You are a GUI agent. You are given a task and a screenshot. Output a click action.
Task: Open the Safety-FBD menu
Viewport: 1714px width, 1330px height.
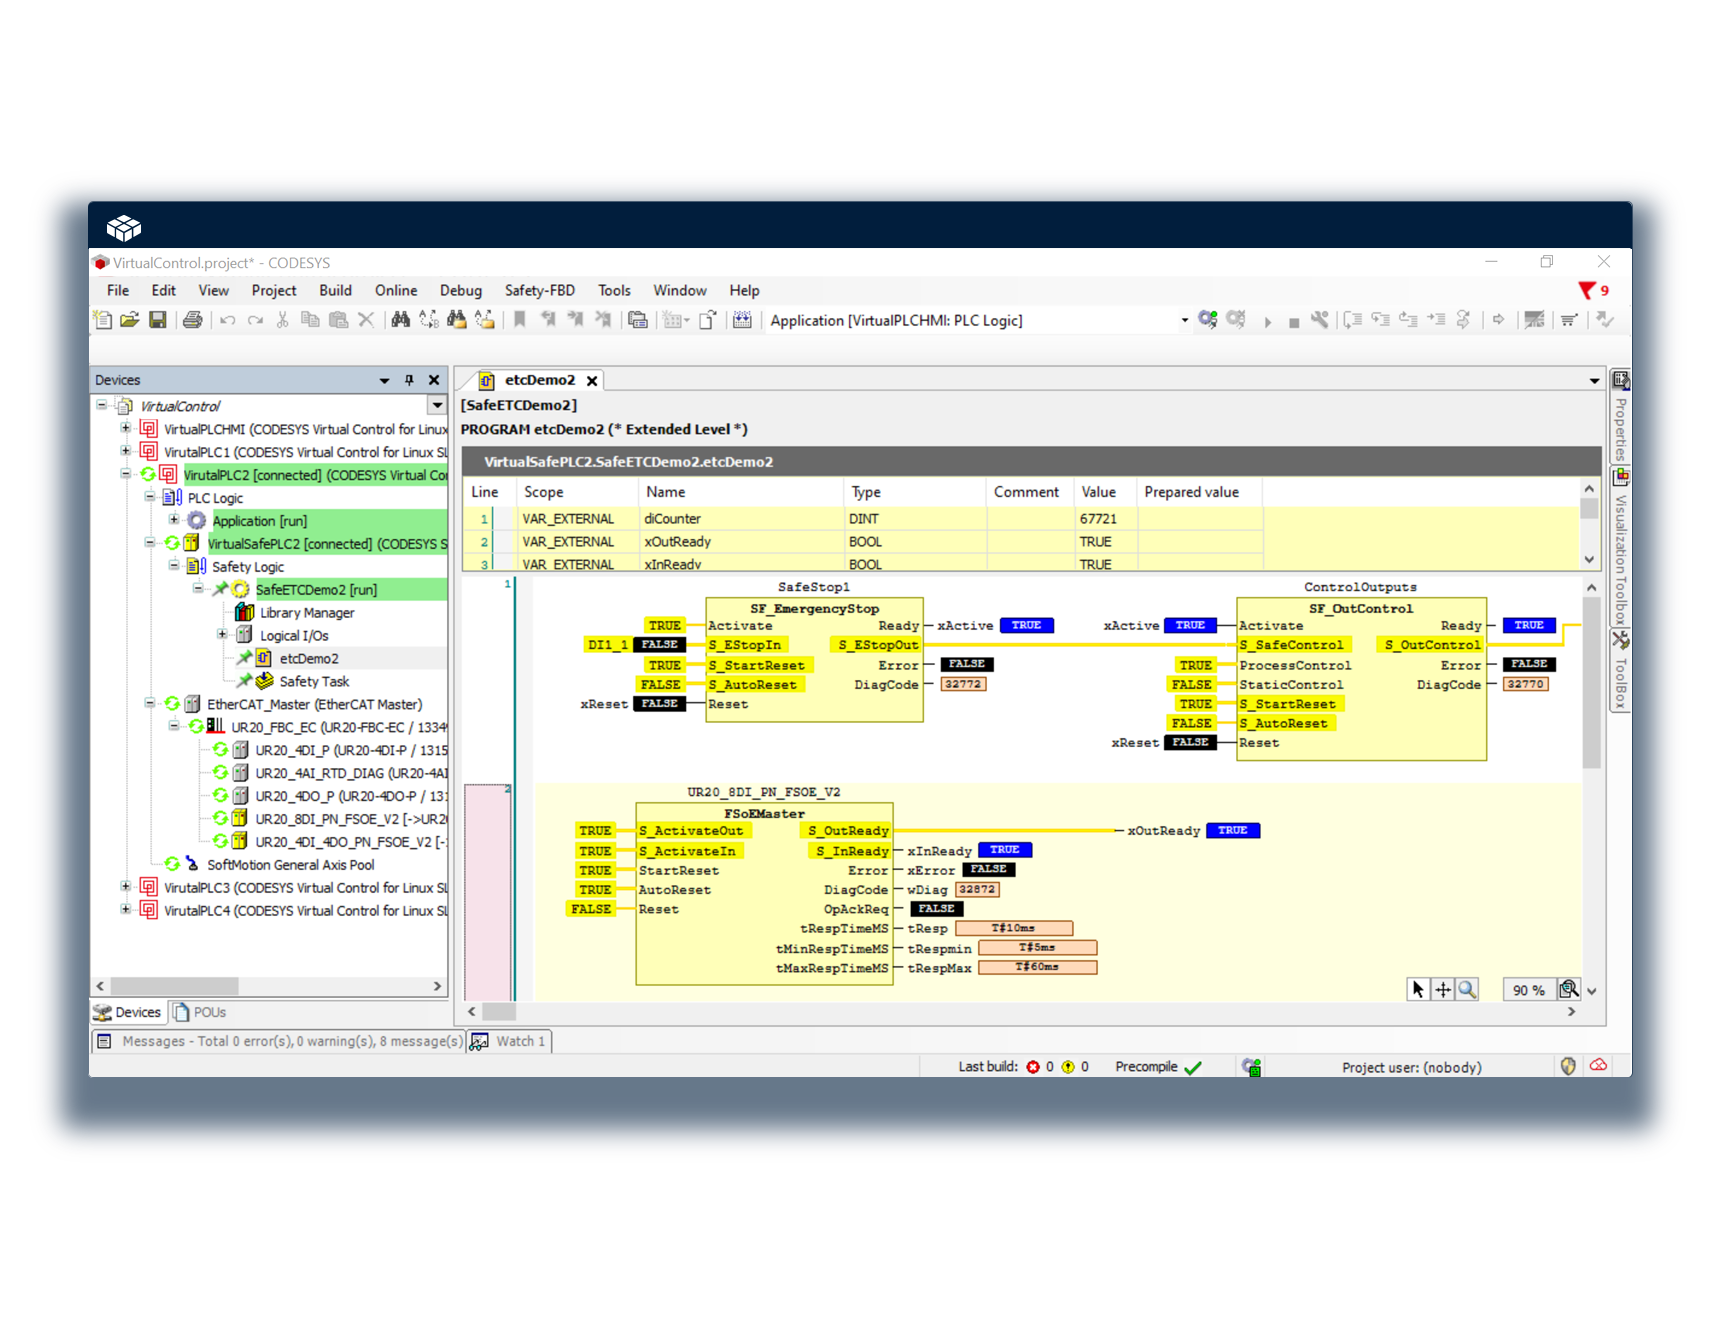[x=540, y=290]
